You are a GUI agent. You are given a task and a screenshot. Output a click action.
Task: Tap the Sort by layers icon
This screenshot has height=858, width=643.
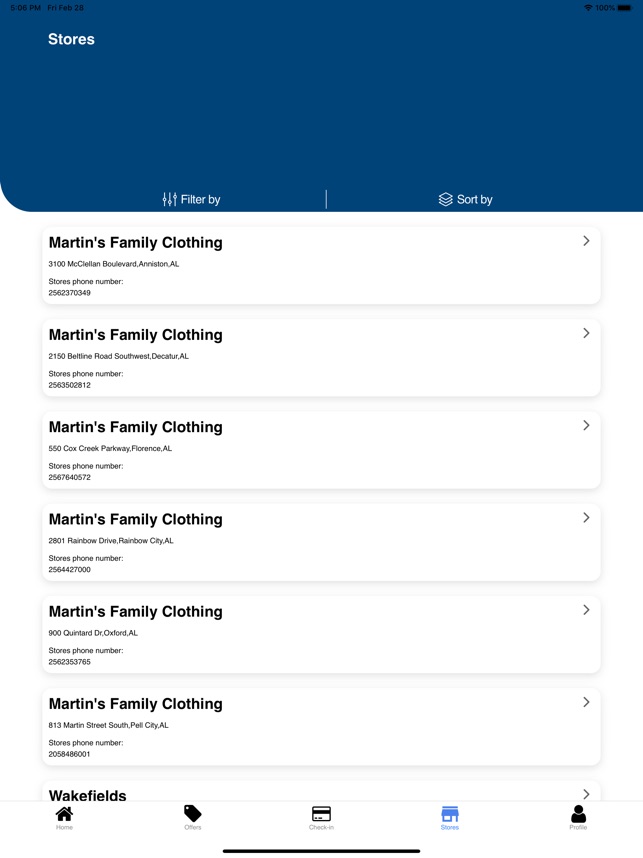(446, 200)
